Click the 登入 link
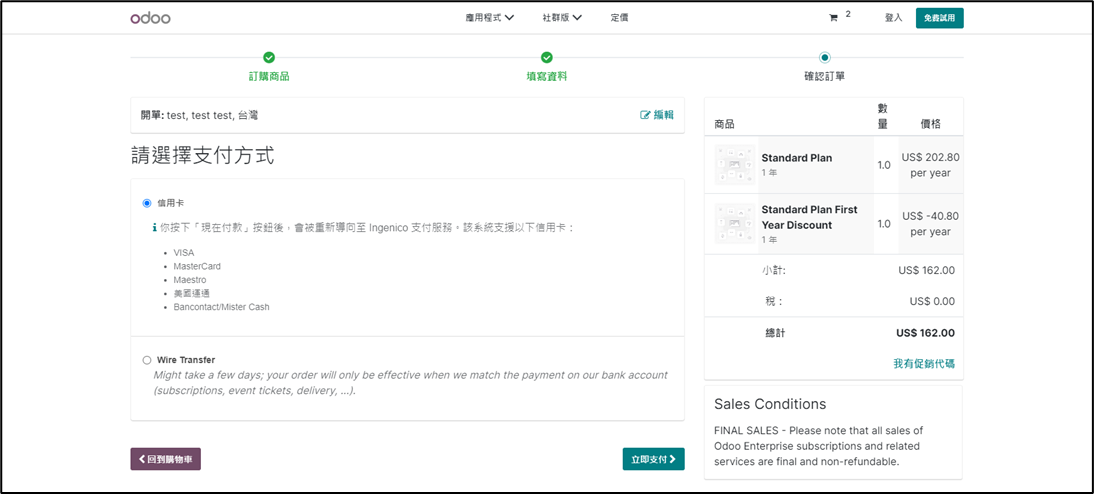 [894, 18]
